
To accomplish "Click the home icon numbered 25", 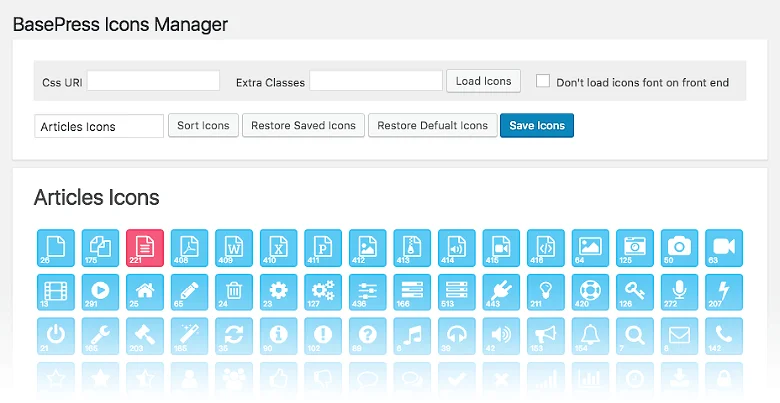I will (145, 292).
